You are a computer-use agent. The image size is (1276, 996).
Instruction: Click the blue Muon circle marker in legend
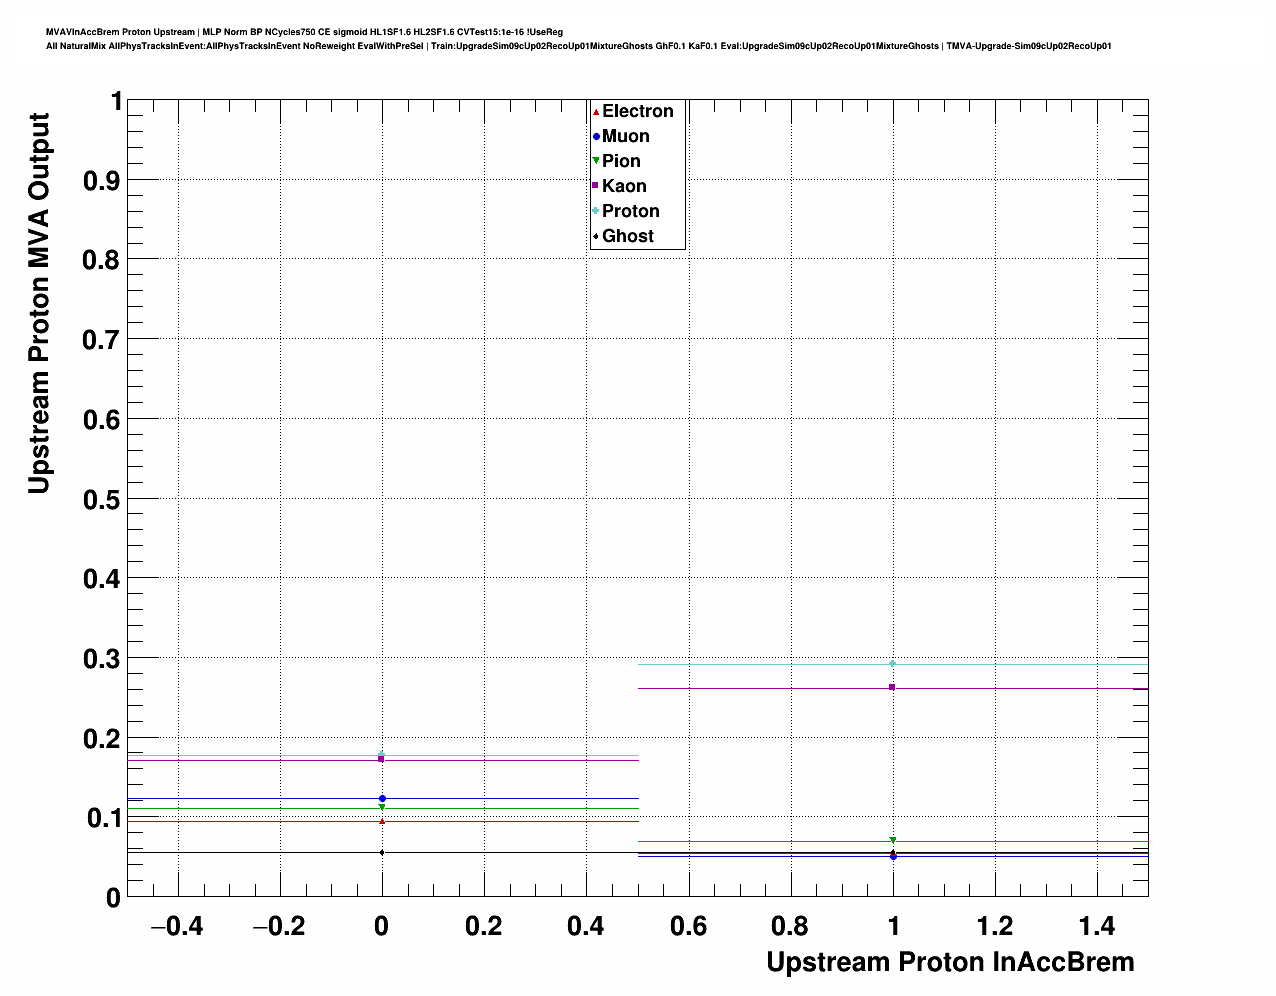pyautogui.click(x=596, y=136)
